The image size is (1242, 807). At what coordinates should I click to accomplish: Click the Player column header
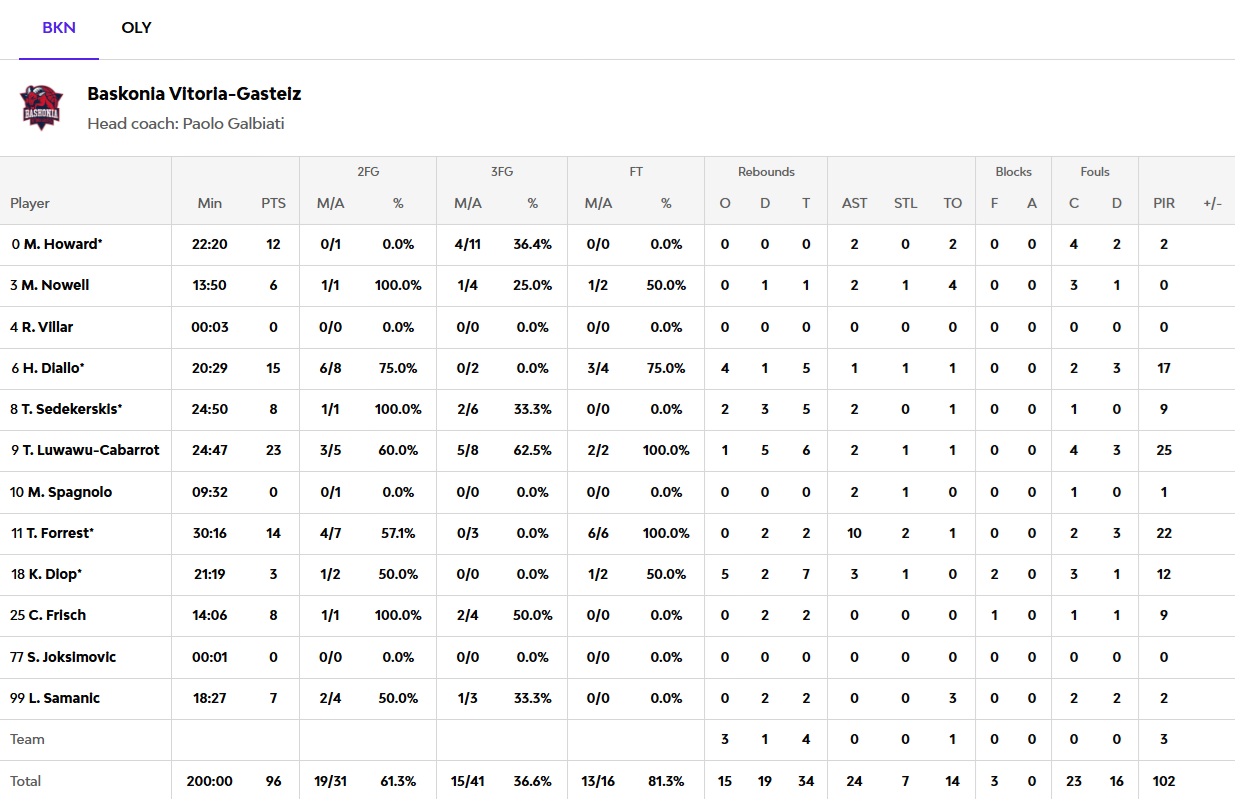tap(30, 203)
